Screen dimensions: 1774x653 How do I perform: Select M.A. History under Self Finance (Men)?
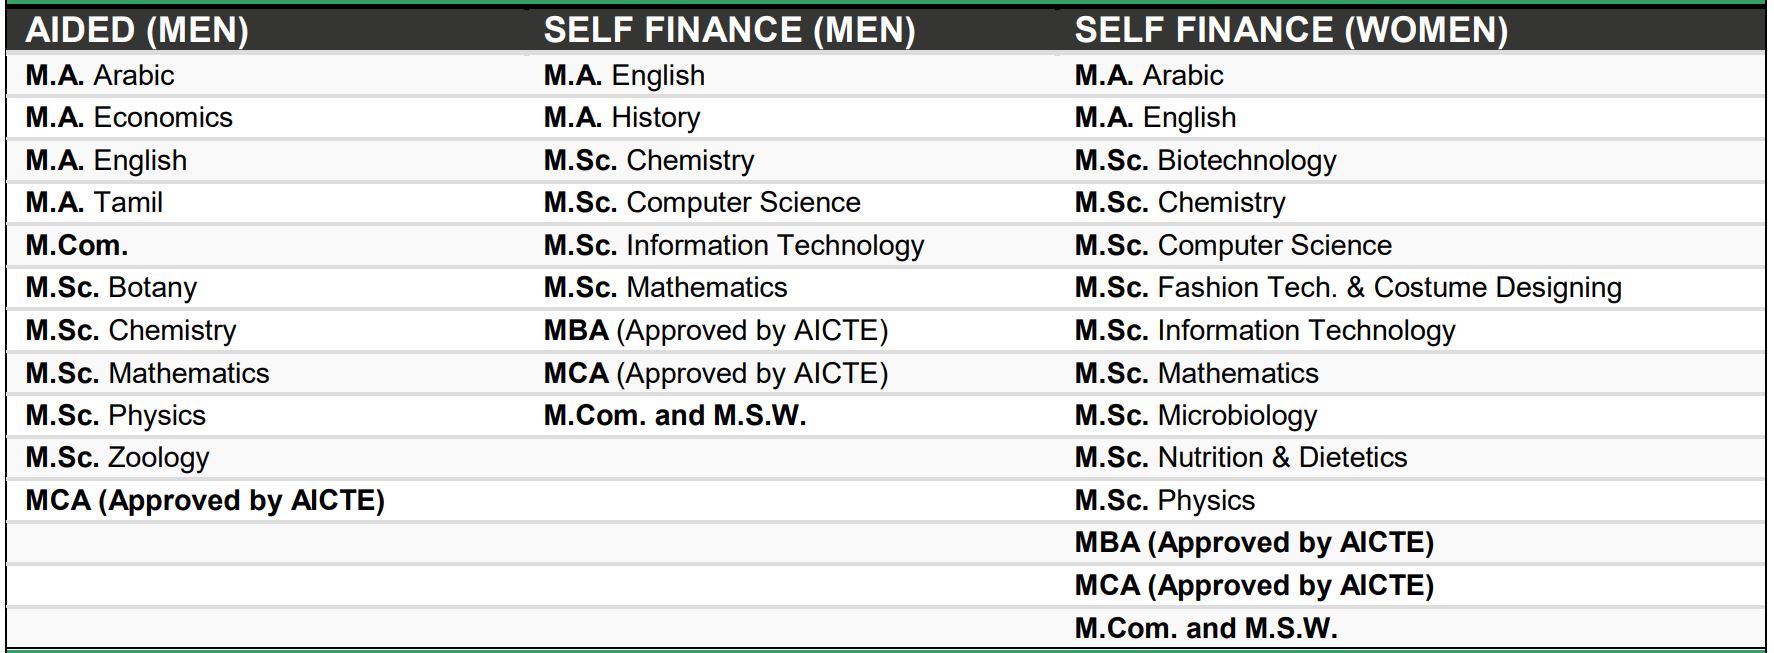tap(622, 117)
